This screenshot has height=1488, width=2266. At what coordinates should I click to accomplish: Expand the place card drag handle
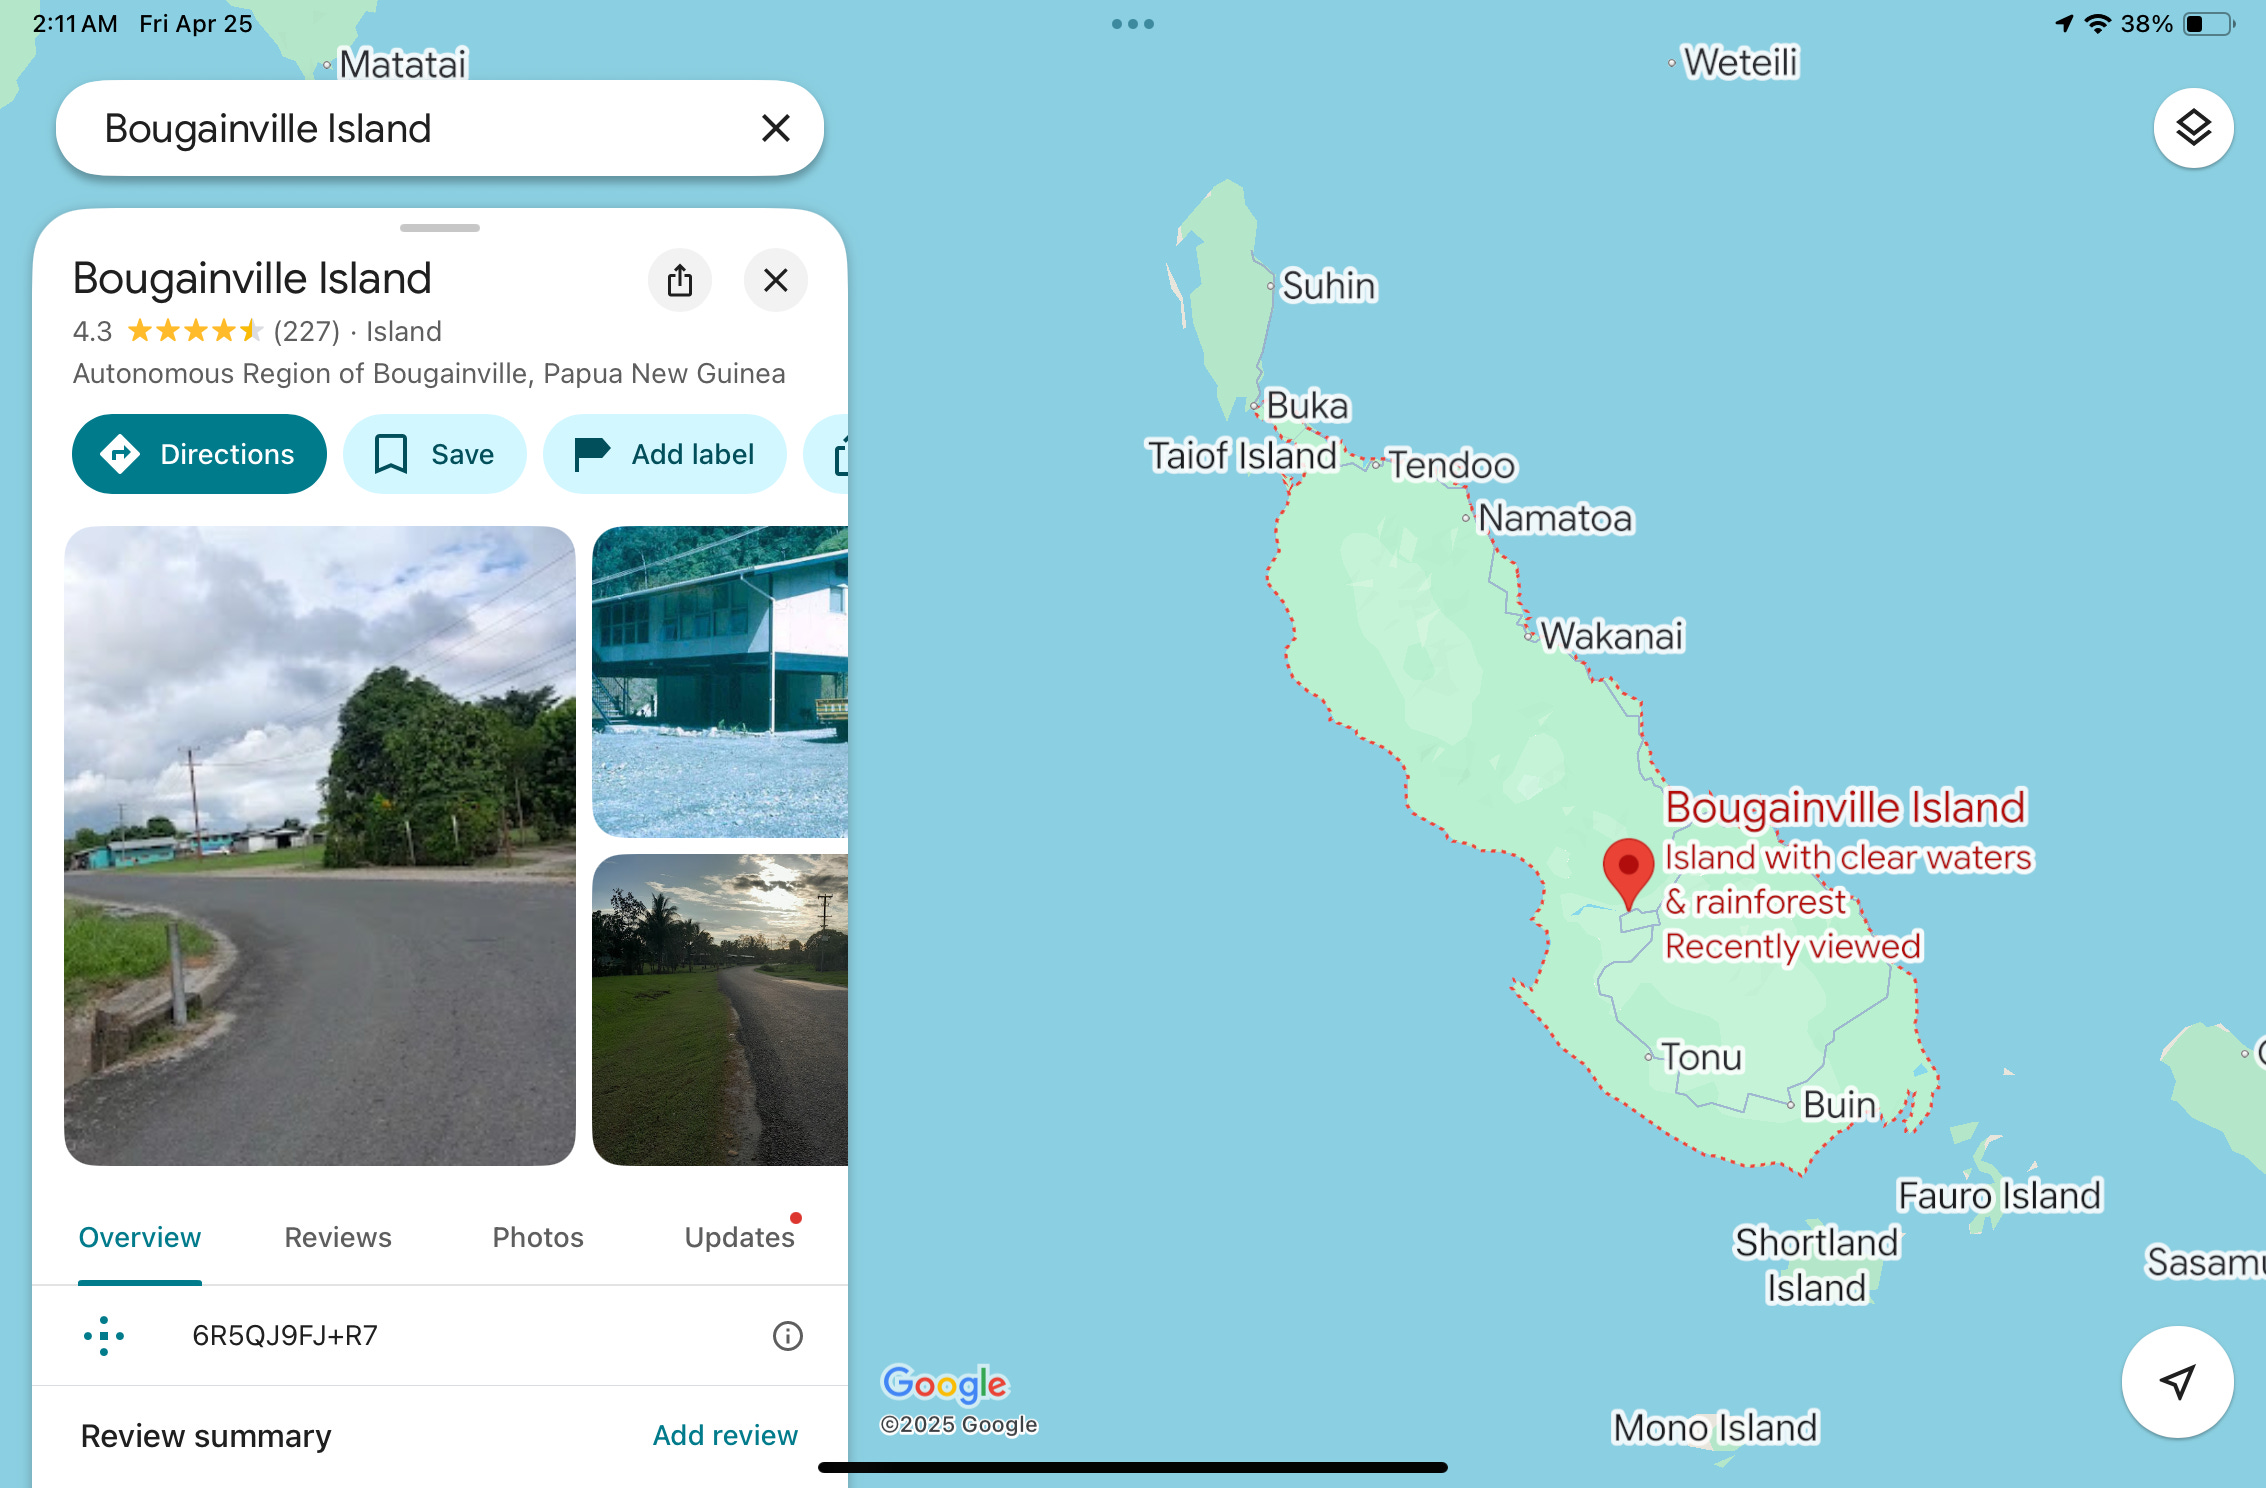440,228
